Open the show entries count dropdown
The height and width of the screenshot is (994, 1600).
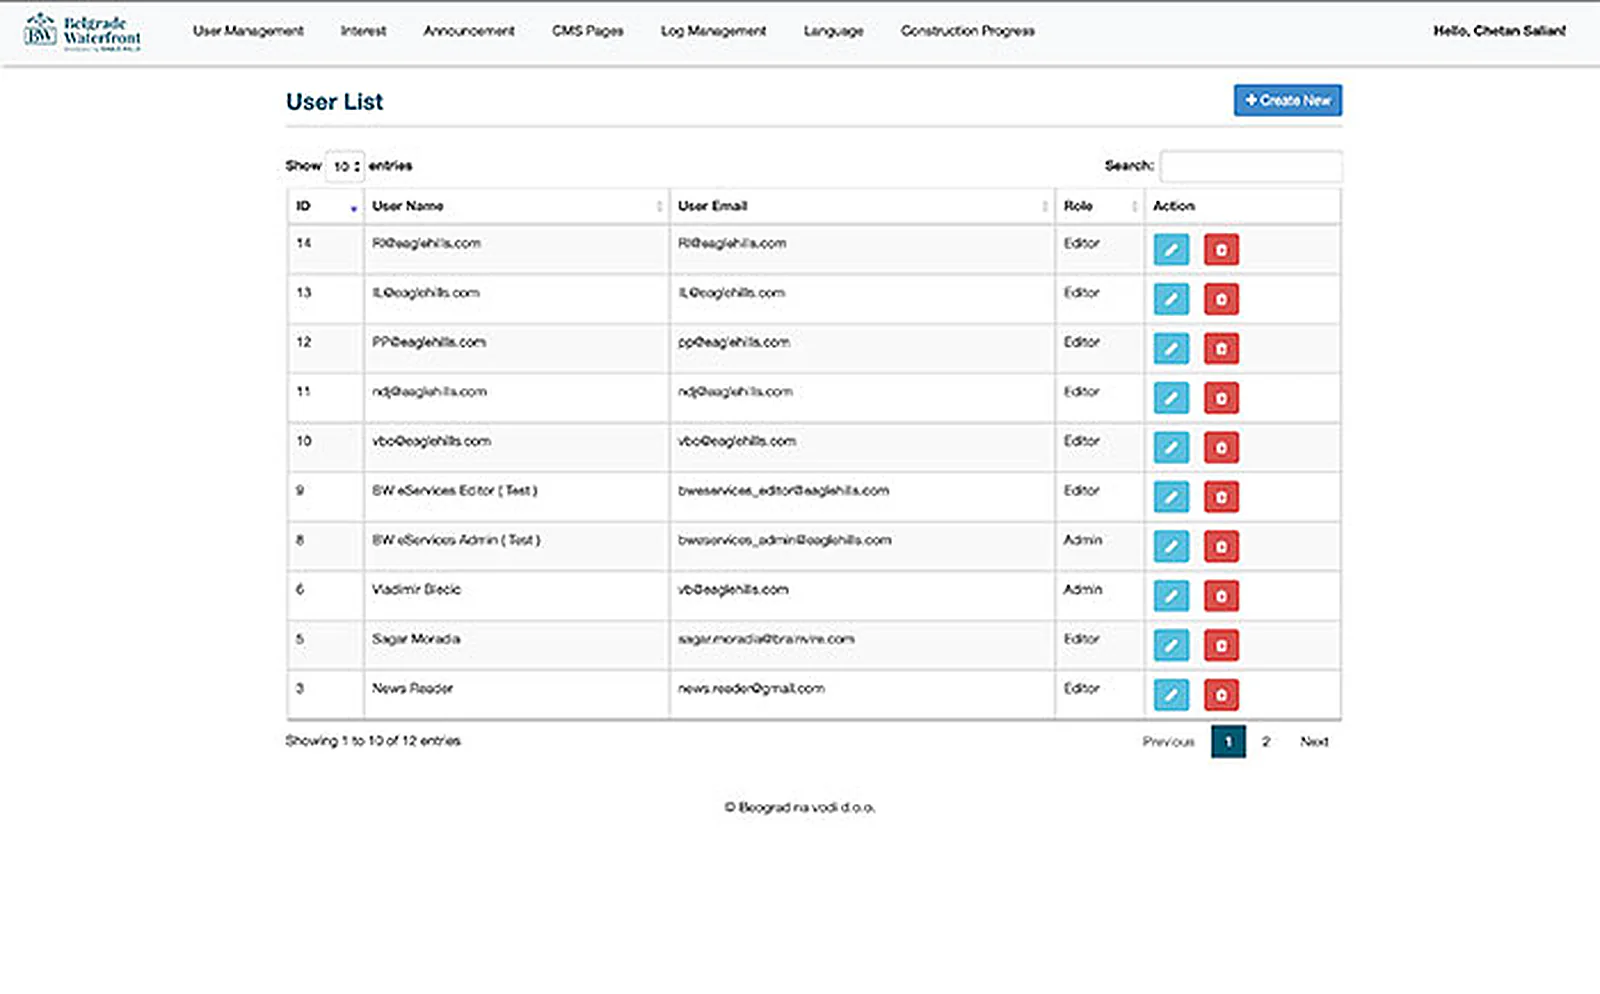345,166
